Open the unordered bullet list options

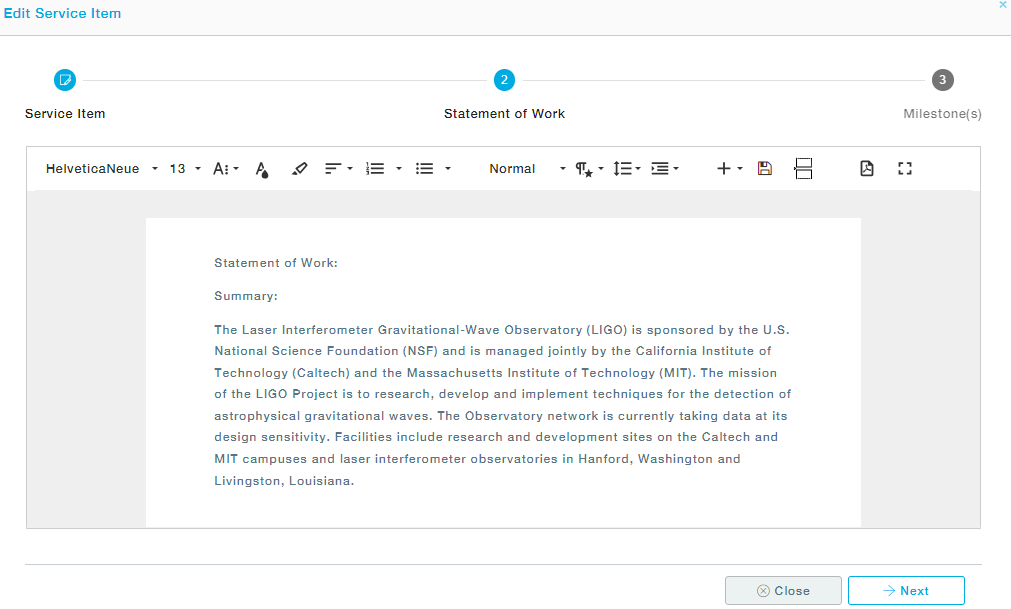(433, 169)
